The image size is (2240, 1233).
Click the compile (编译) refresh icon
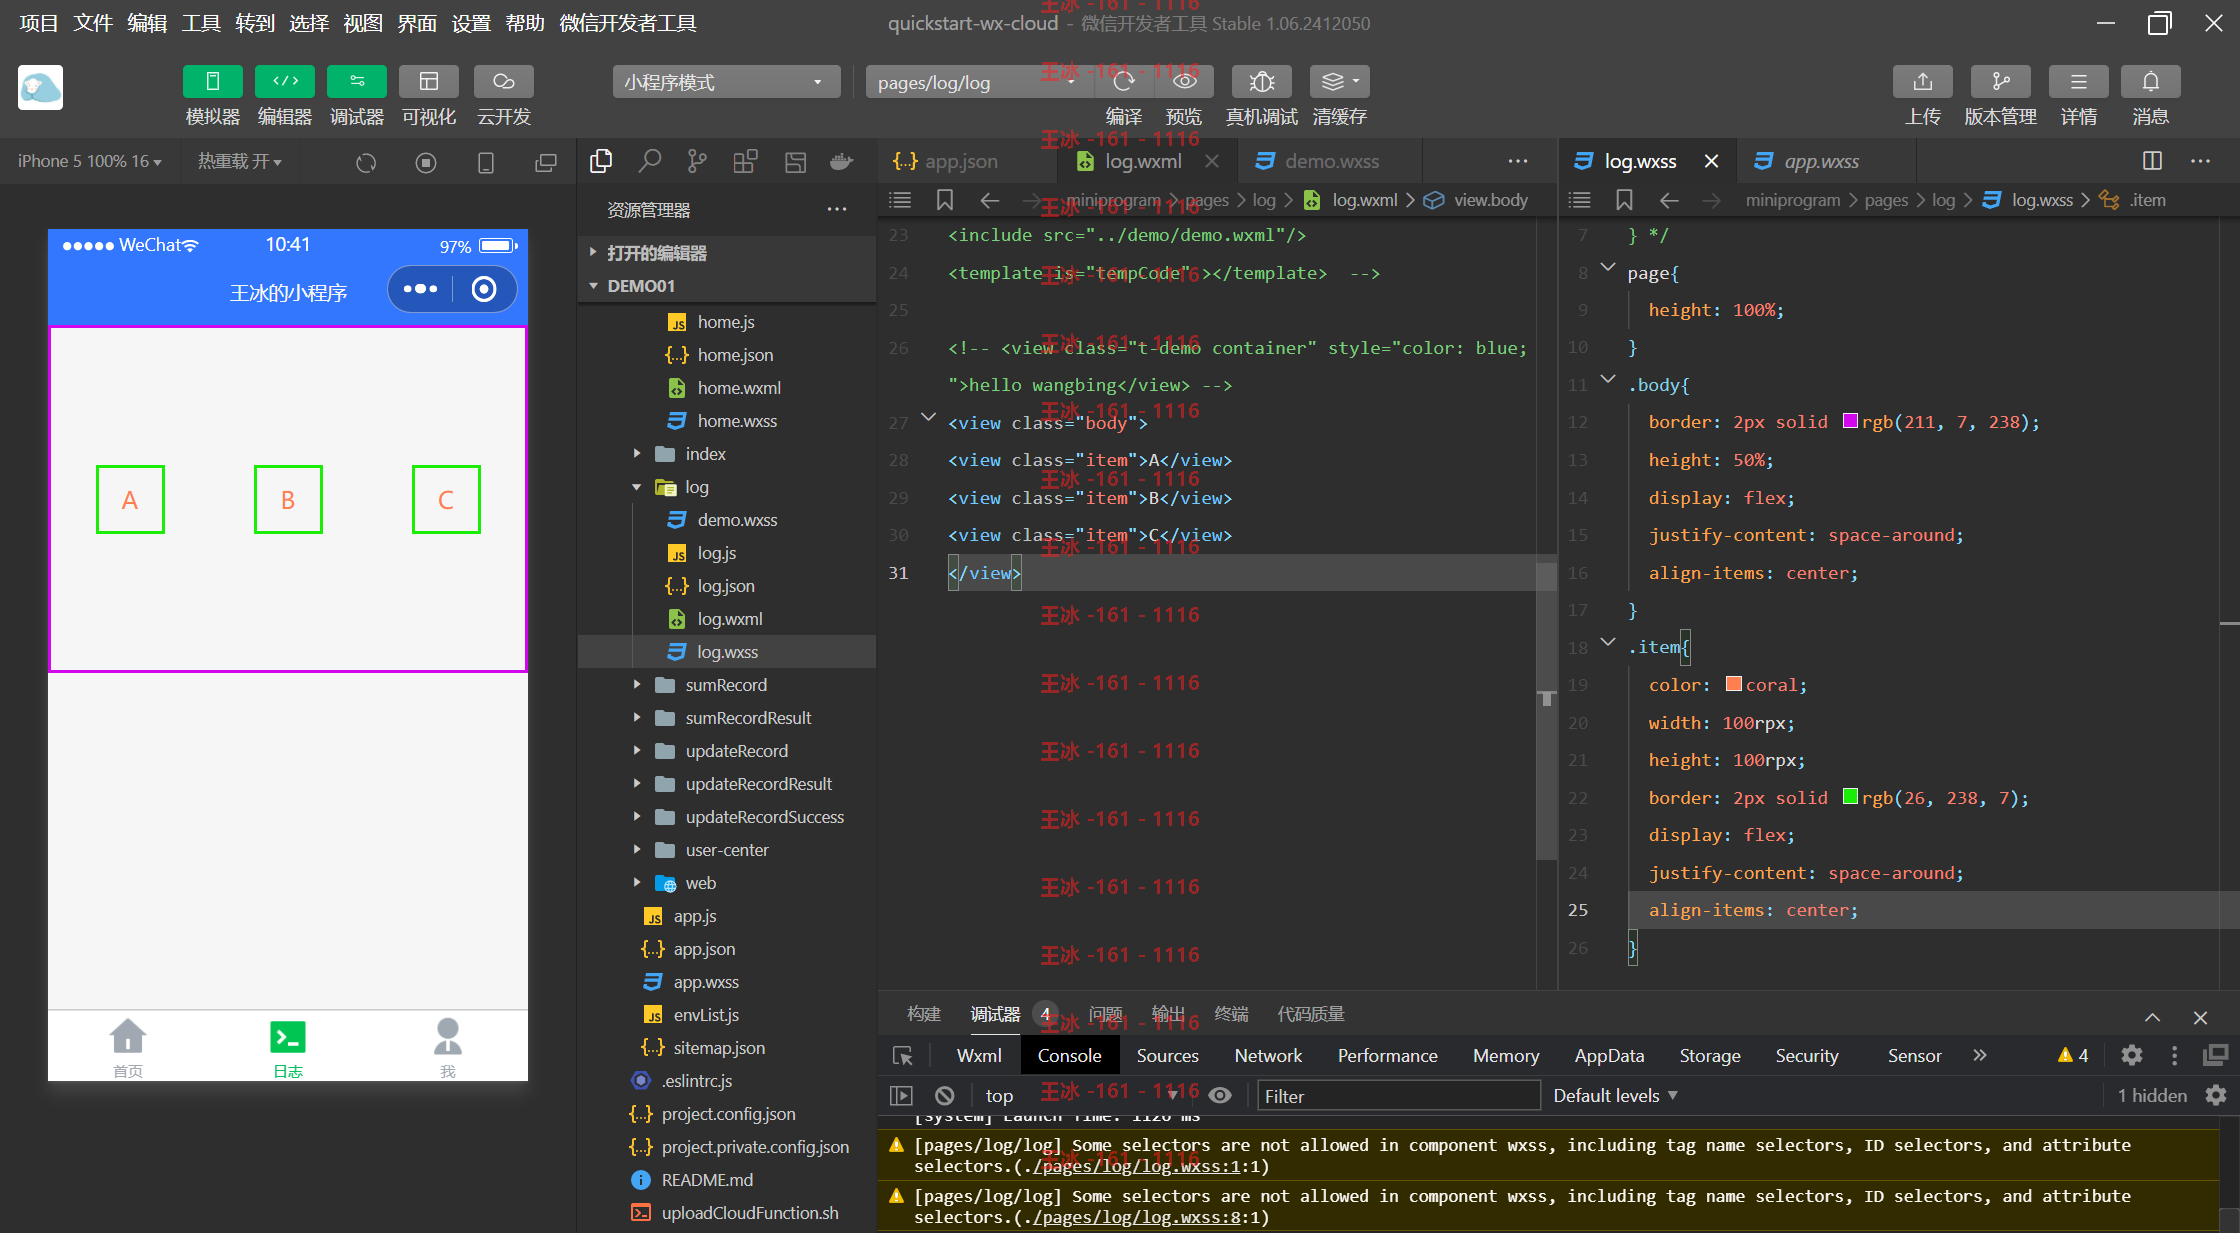1123,82
